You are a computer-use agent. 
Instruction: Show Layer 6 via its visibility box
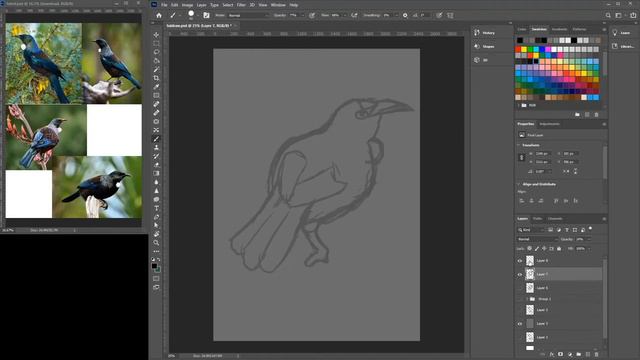[520, 288]
